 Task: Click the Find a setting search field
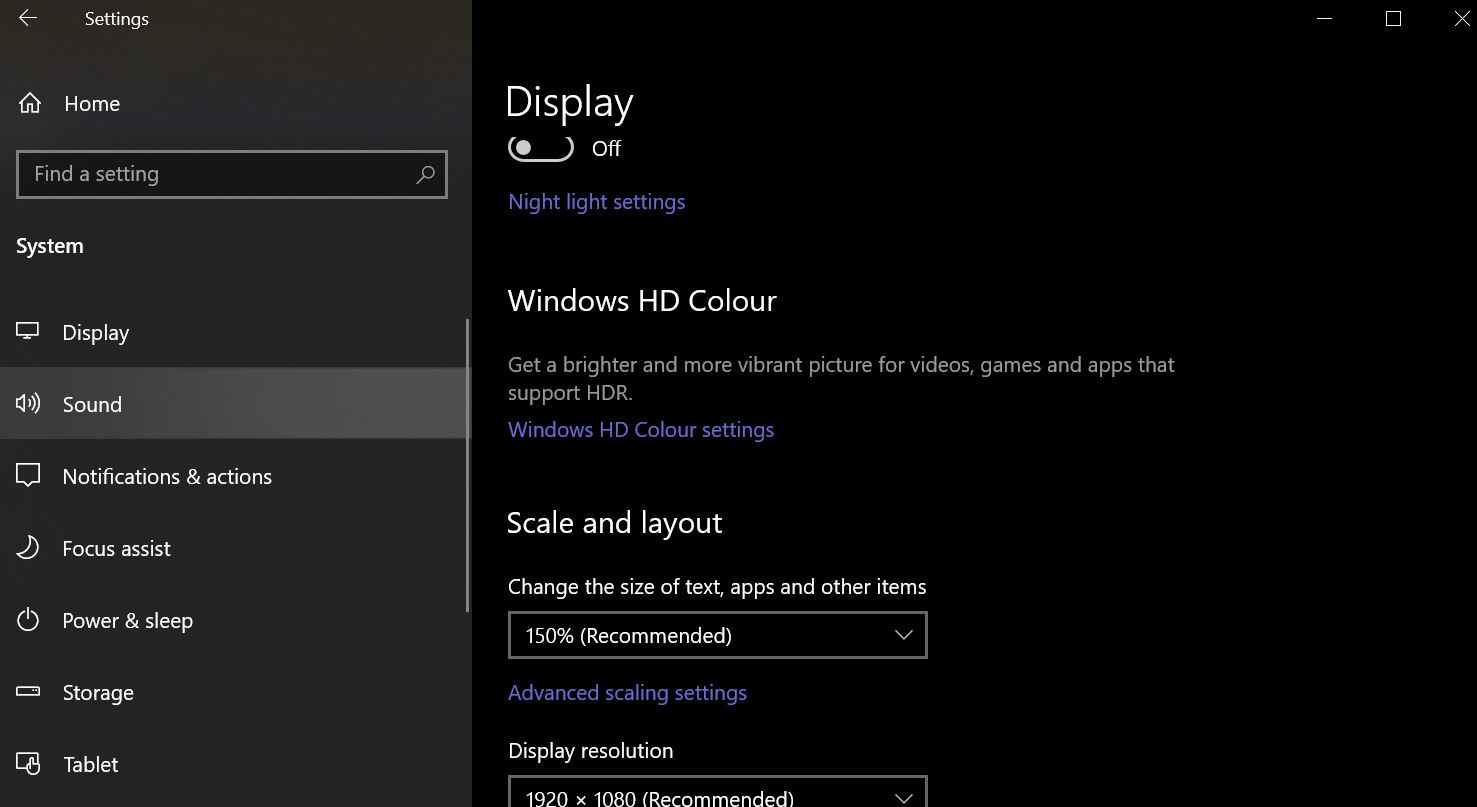(x=232, y=174)
